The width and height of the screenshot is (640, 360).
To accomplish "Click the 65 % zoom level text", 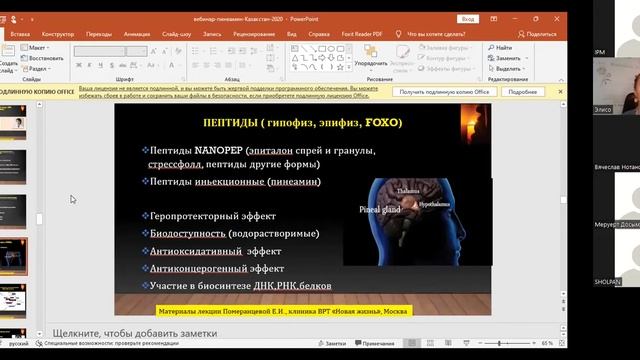I will (547, 343).
